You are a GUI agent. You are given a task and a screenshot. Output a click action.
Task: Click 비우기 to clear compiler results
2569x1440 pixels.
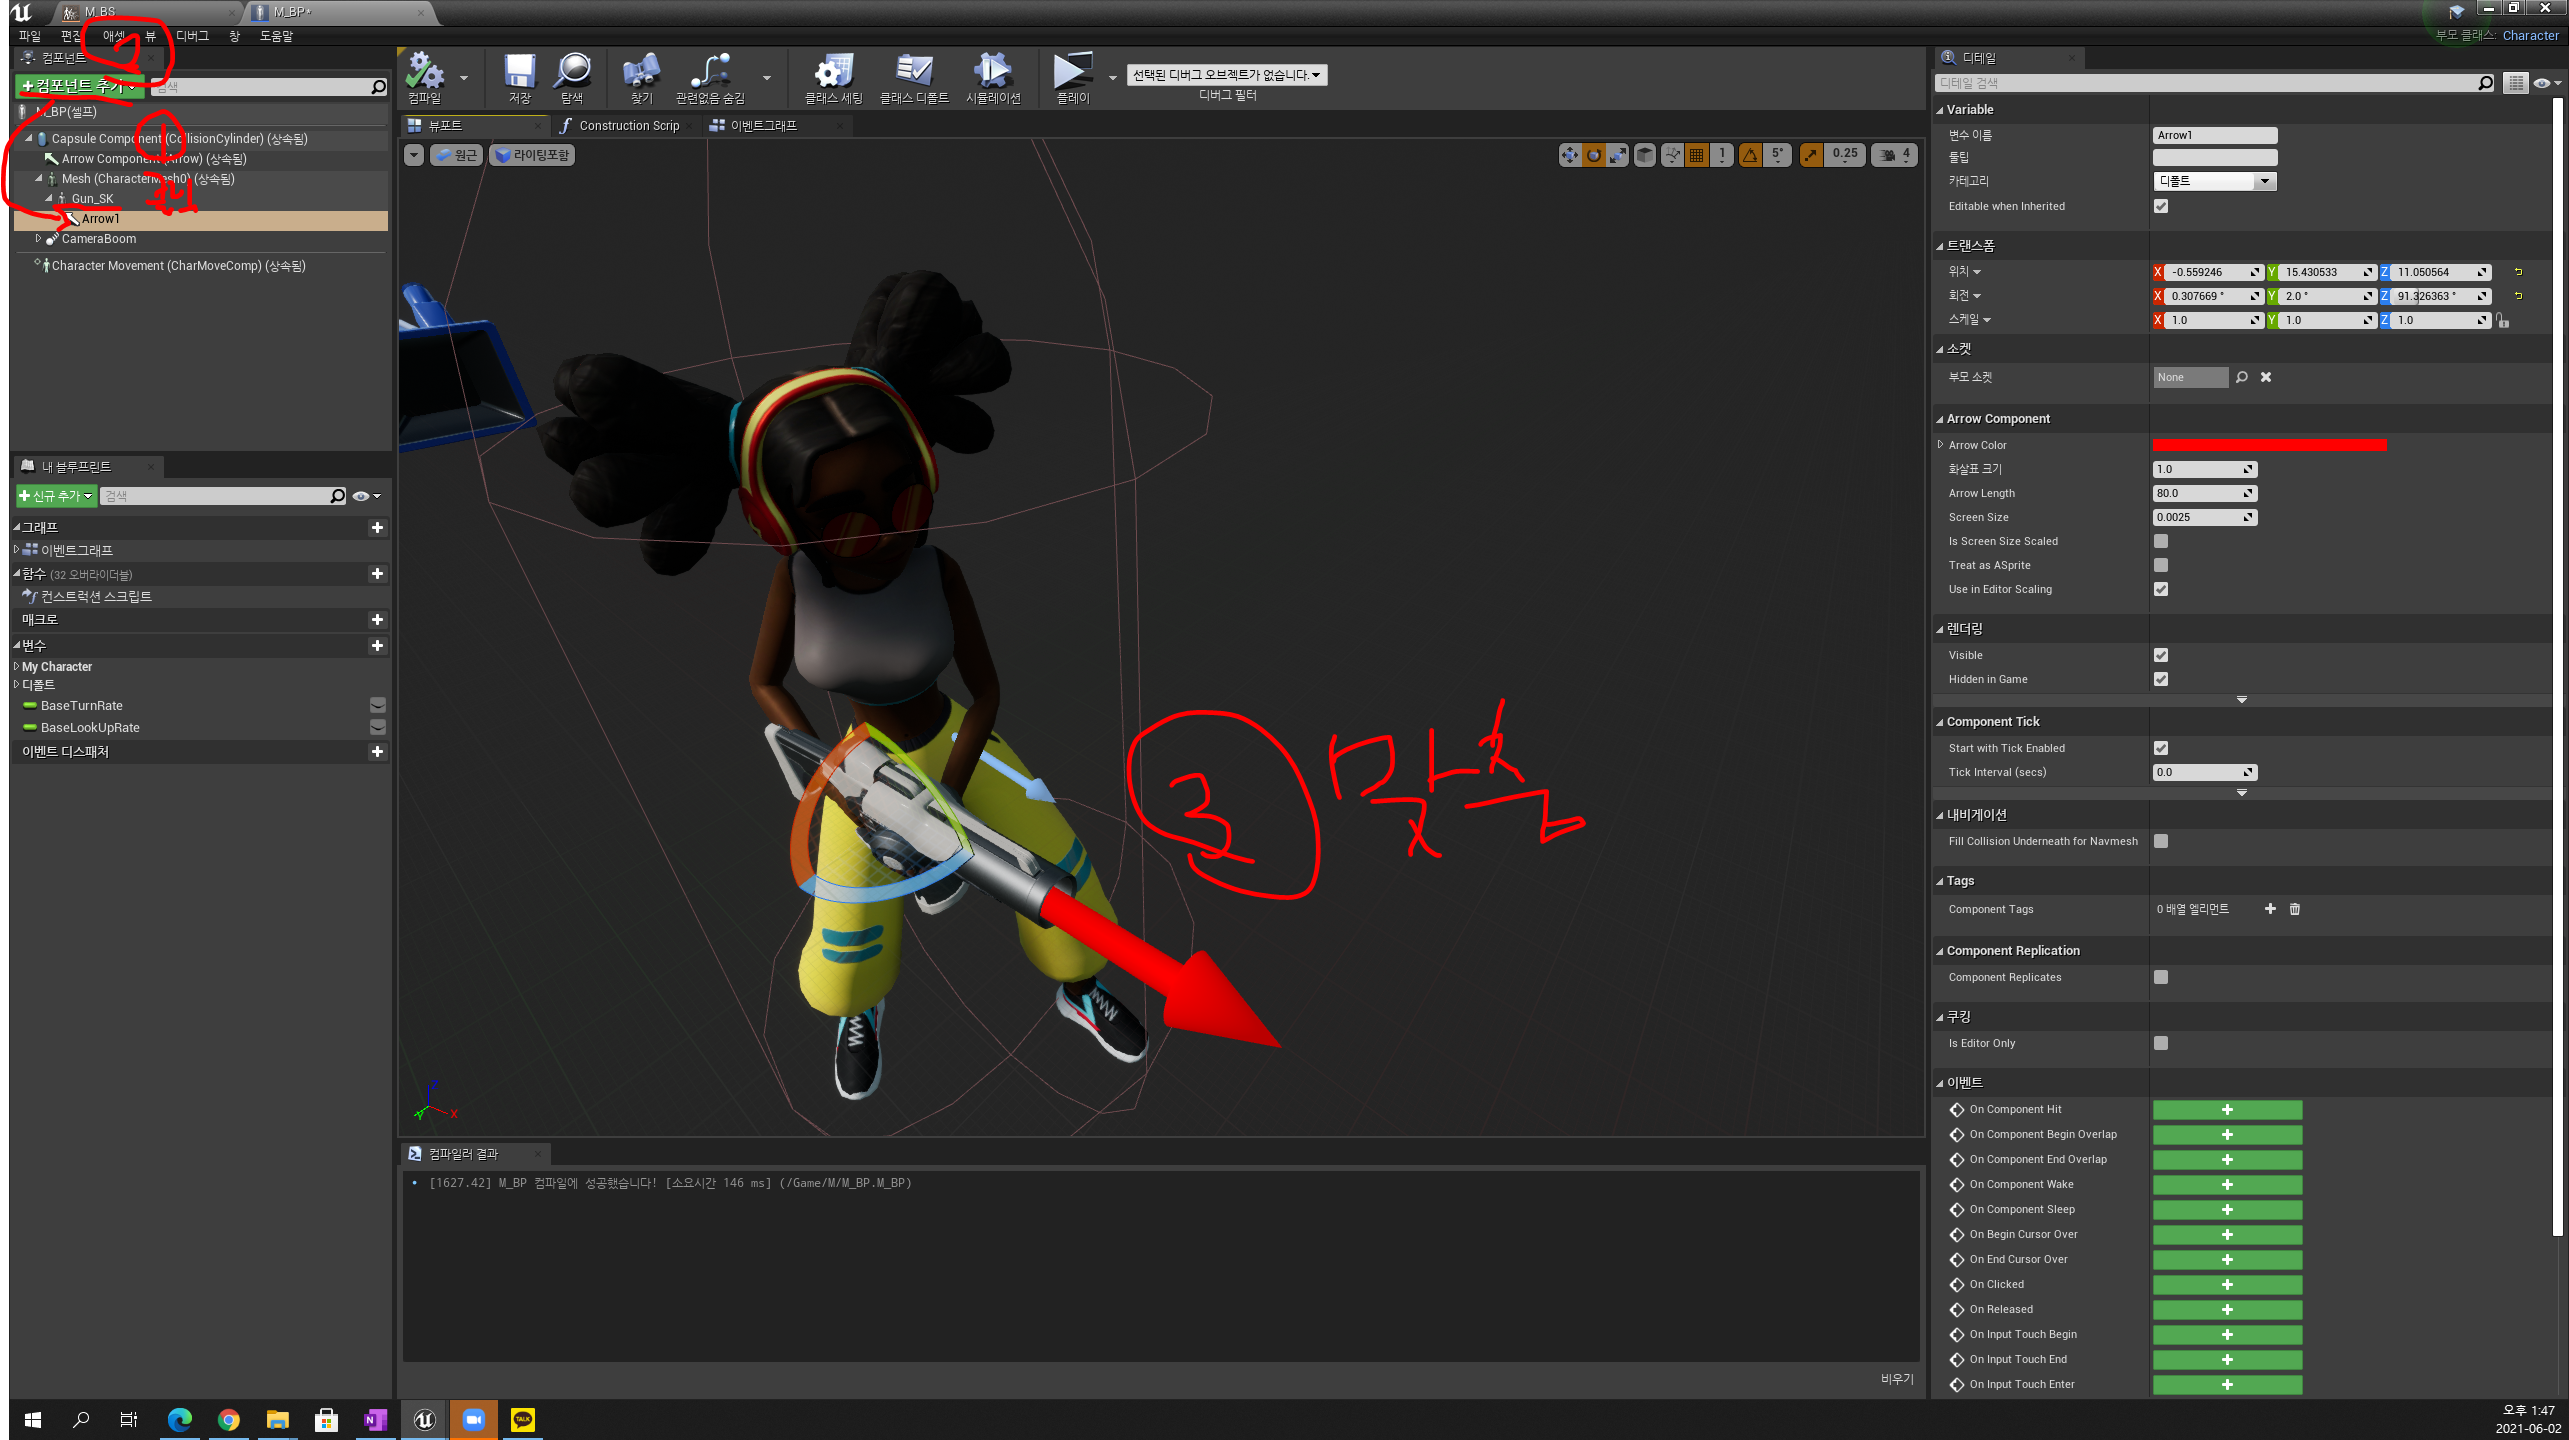coord(1896,1379)
